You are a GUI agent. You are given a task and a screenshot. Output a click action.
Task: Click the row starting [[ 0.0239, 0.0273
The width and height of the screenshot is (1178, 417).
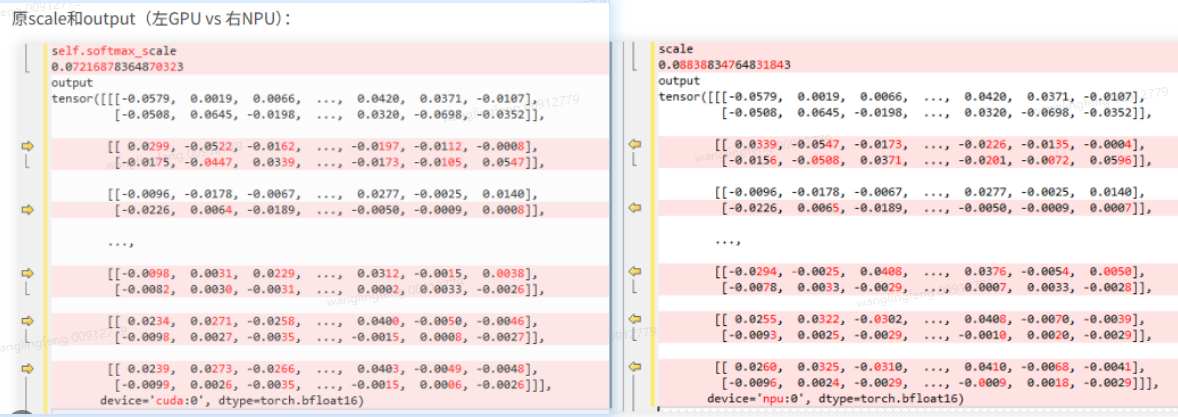322,370
